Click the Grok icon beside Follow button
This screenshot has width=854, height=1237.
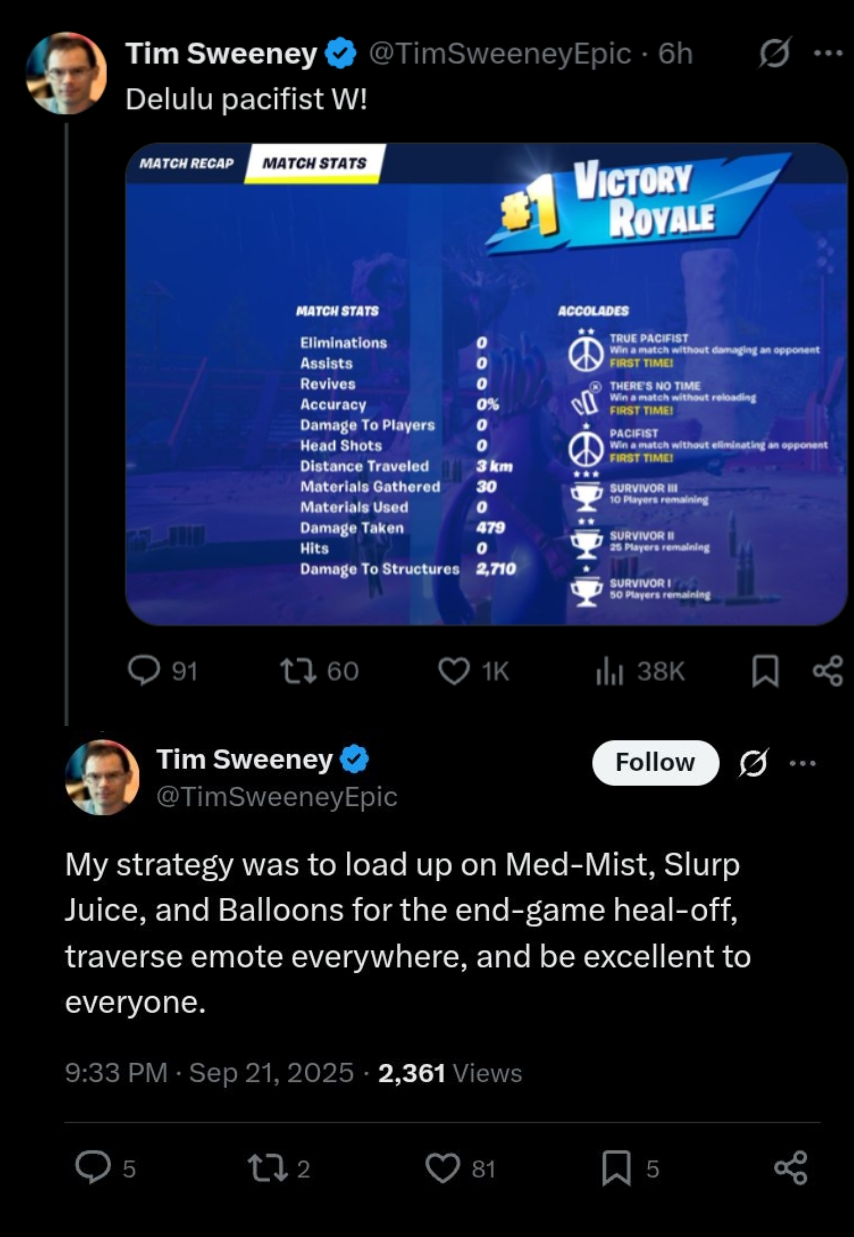(x=753, y=763)
